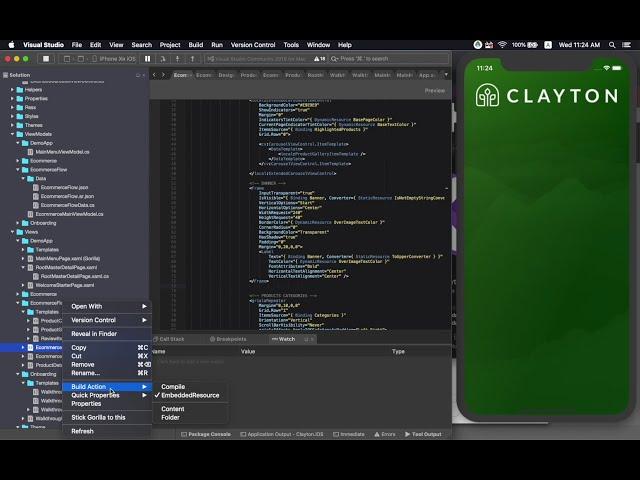This screenshot has width=640, height=480.
Task: Select EcommerceFlowData.cs in the tree
Action: tap(68, 205)
